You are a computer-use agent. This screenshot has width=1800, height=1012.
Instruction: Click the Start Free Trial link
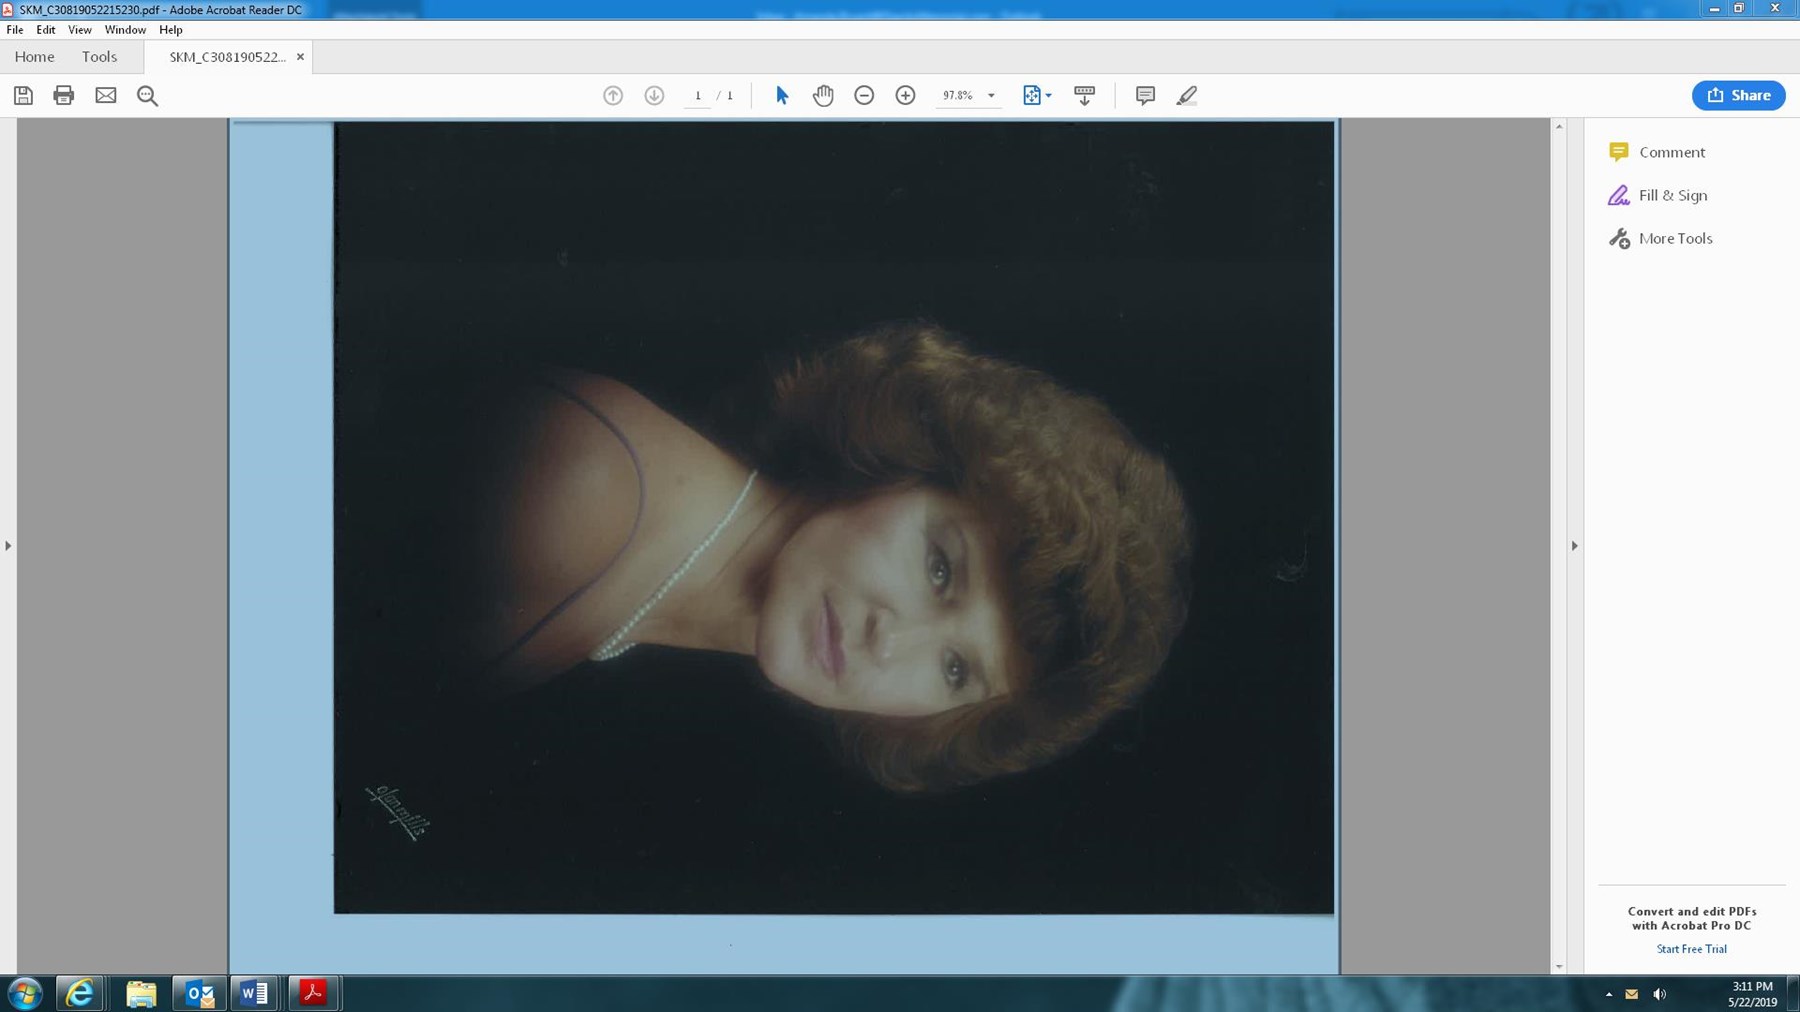point(1691,949)
